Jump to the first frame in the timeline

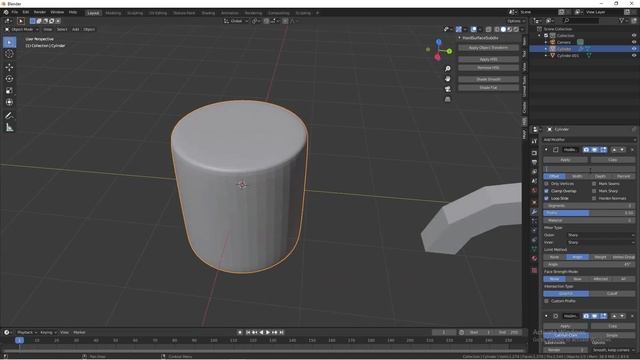[x=248, y=332]
